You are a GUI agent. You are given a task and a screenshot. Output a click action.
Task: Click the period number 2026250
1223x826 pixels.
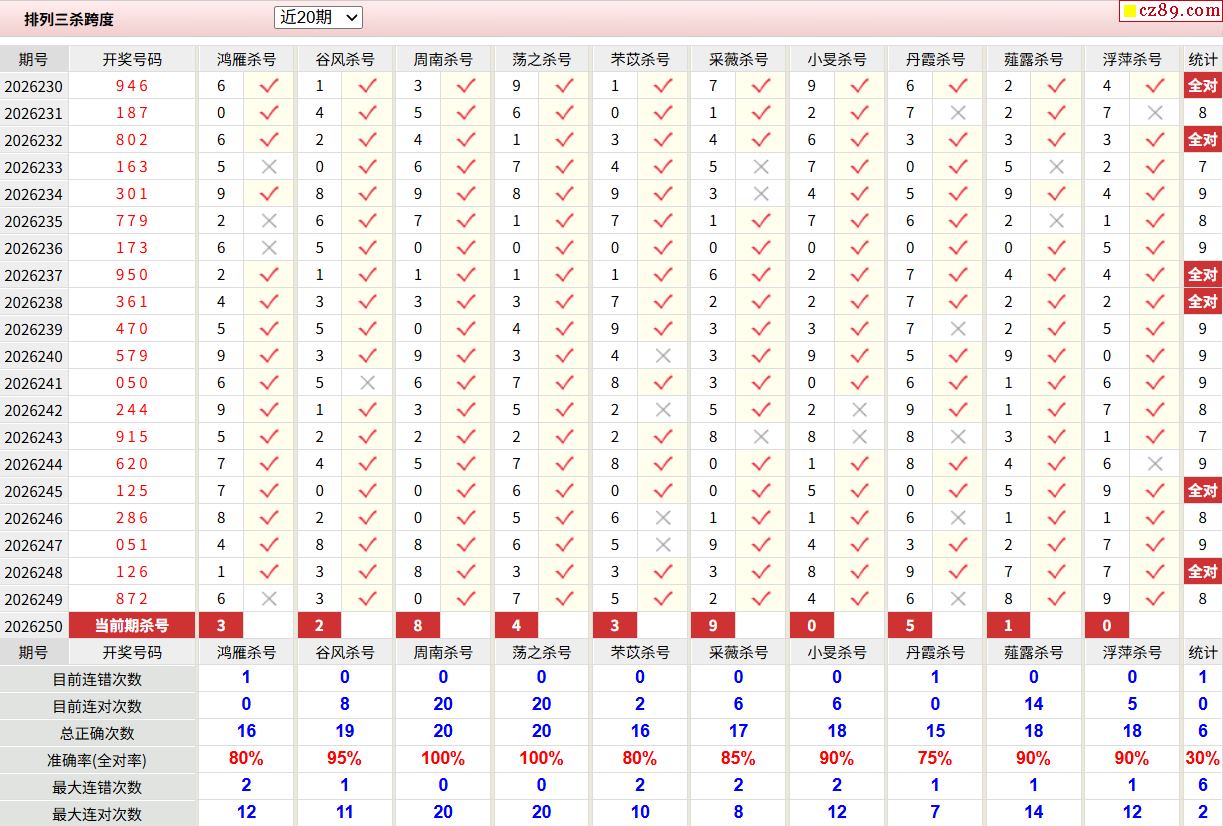click(34, 627)
